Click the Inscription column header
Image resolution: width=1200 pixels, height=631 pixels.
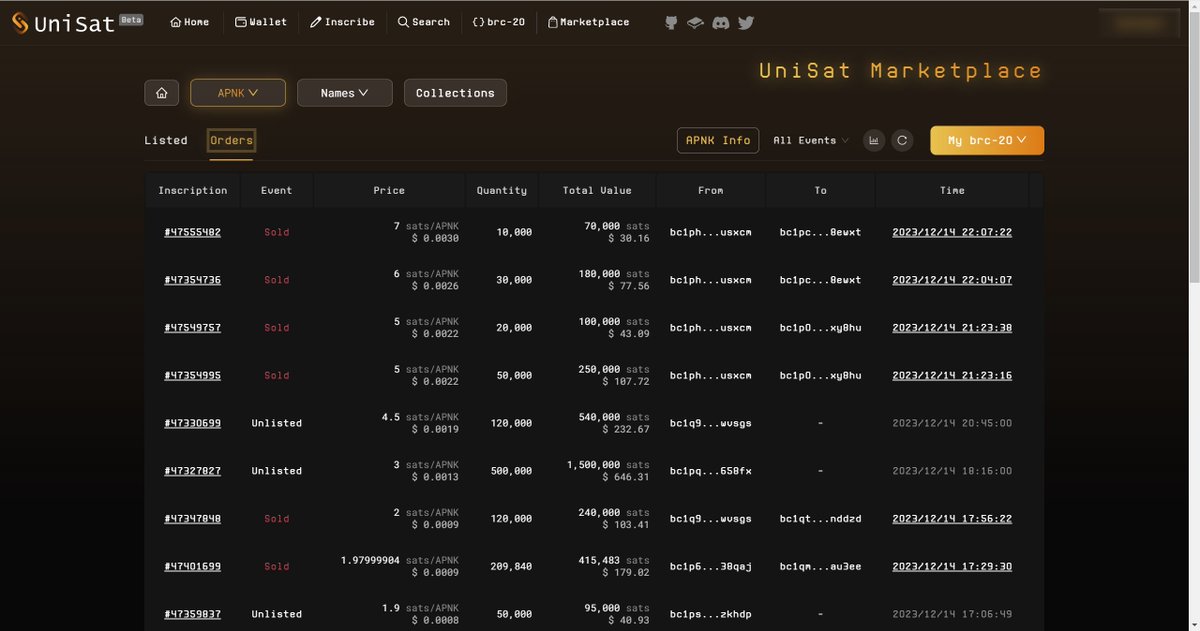coord(193,190)
